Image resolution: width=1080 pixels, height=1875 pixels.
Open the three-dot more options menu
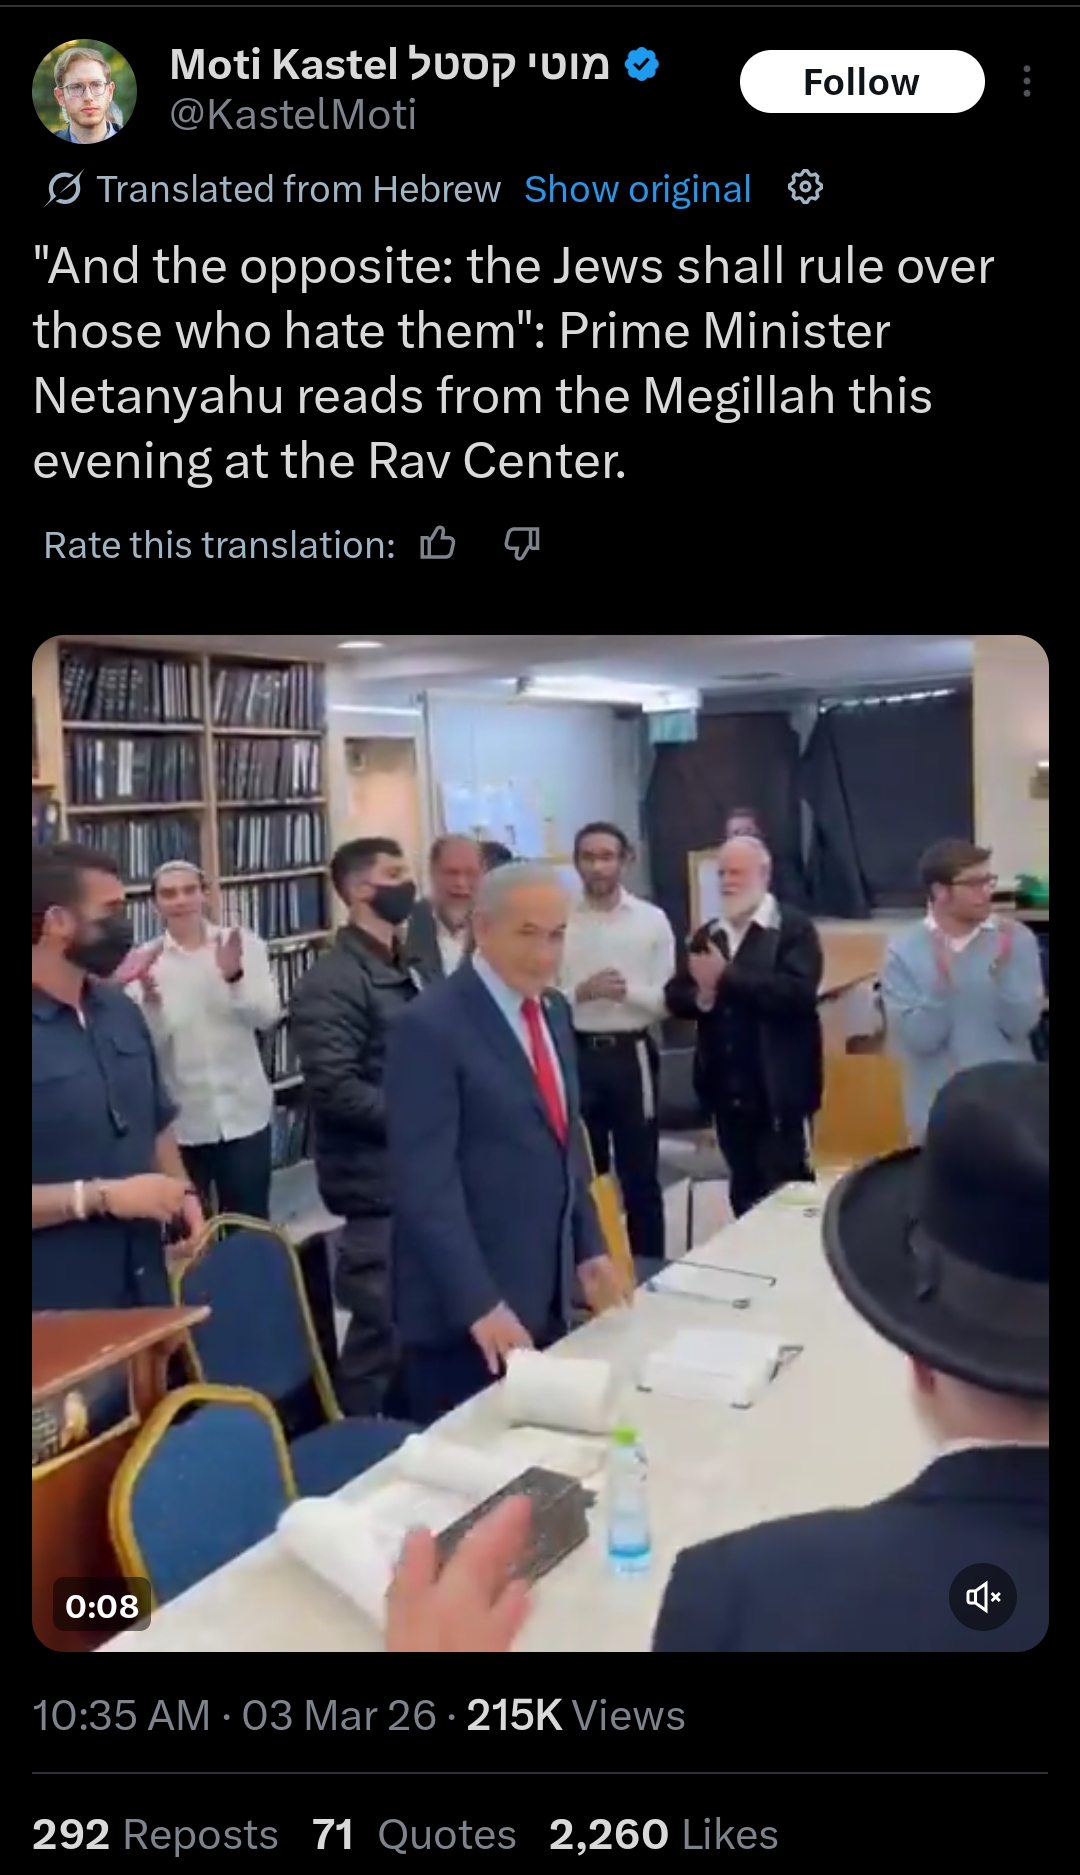1026,81
